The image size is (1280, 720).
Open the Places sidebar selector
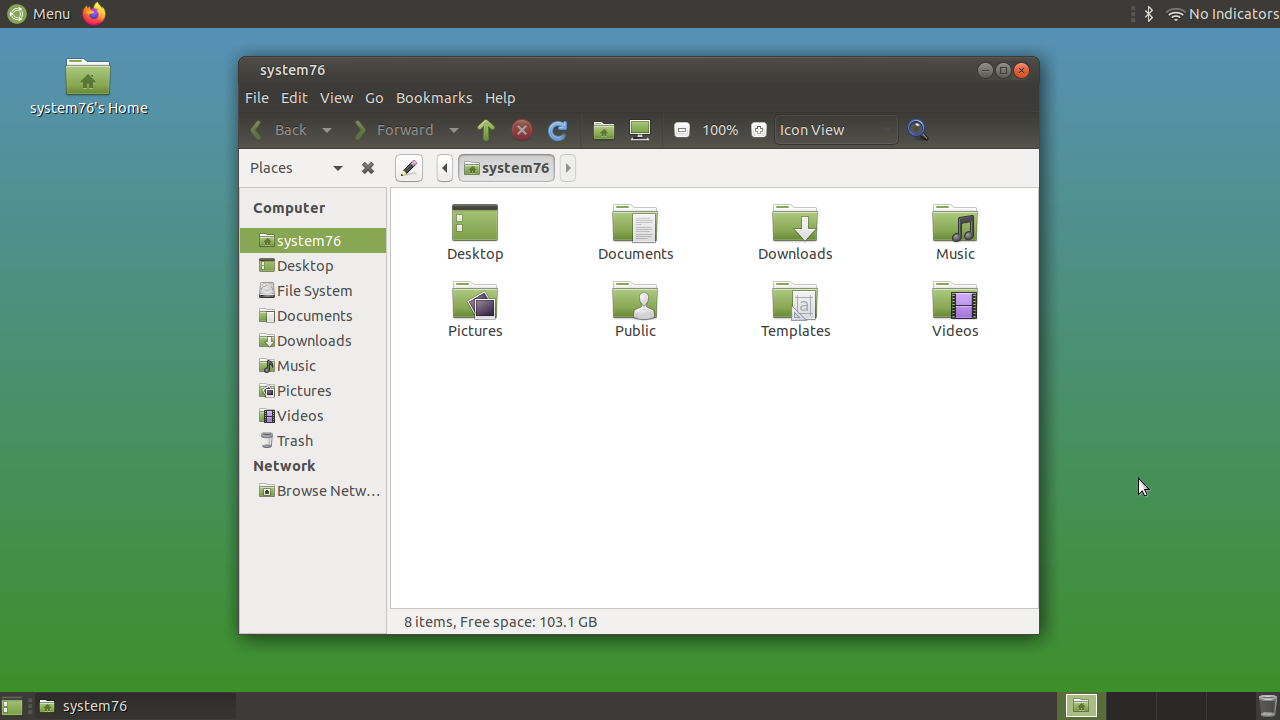[295, 167]
